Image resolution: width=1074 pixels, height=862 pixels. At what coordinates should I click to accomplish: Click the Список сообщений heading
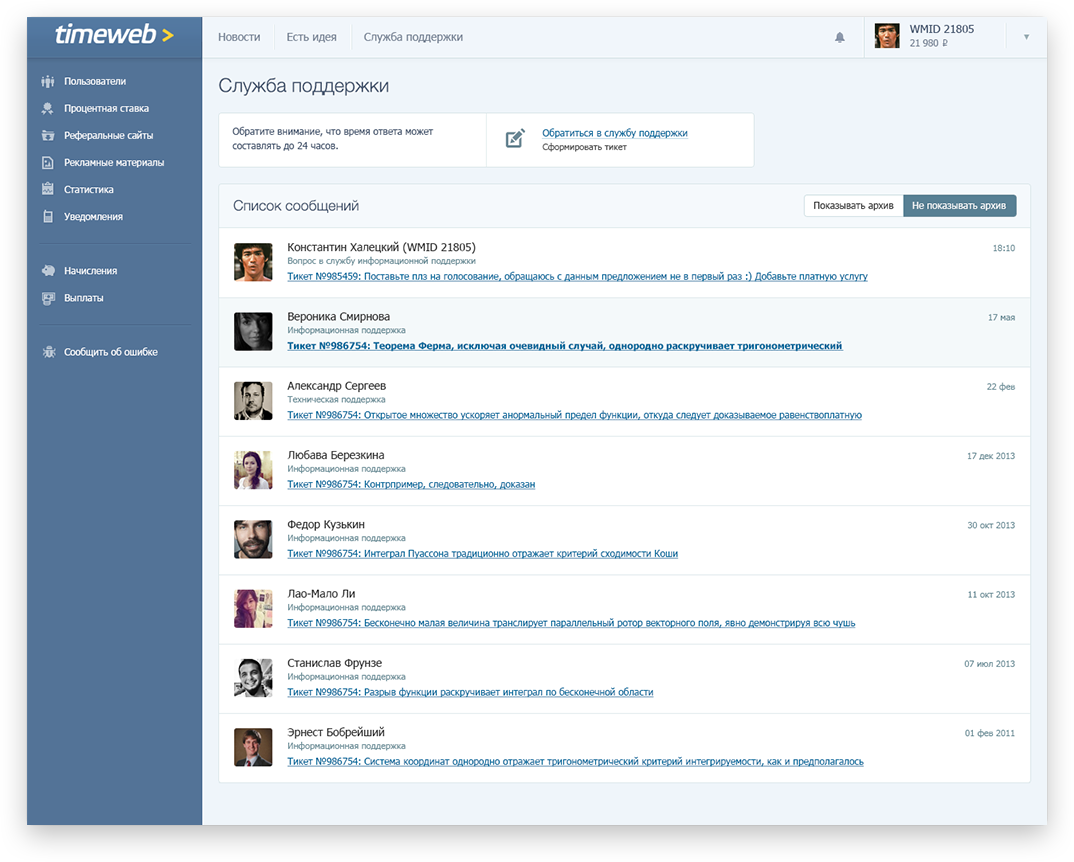(x=296, y=206)
